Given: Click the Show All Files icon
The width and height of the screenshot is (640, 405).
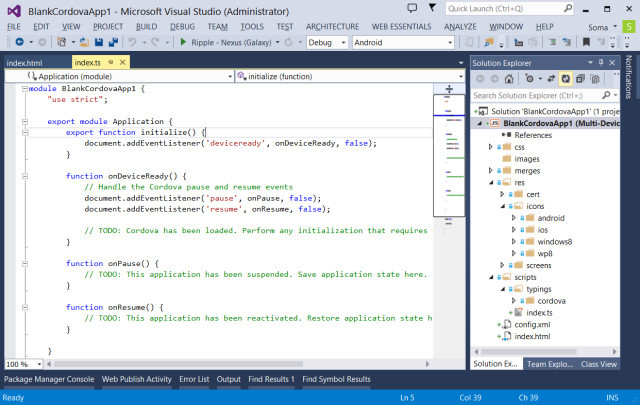Looking at the screenshot, I should [595, 79].
